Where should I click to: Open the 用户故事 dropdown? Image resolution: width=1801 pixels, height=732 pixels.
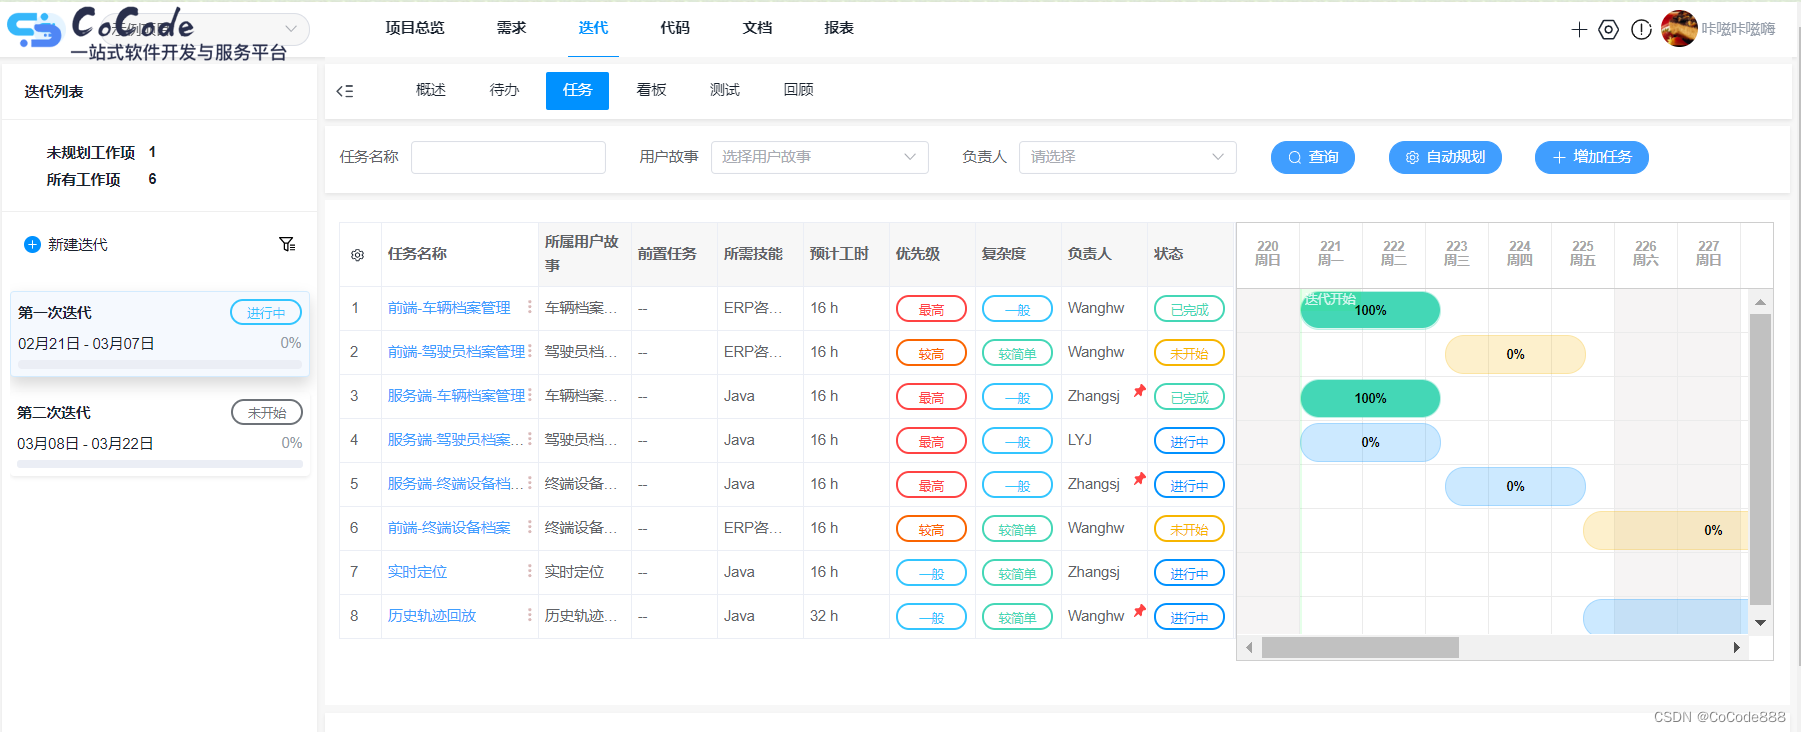tap(819, 157)
